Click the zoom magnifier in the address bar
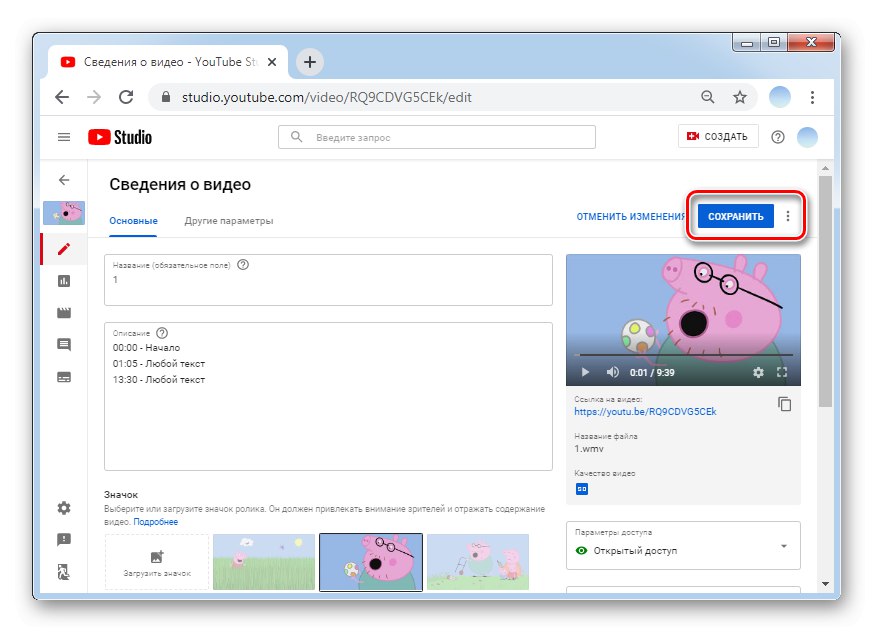Viewport: 874px width, 633px height. [x=708, y=98]
